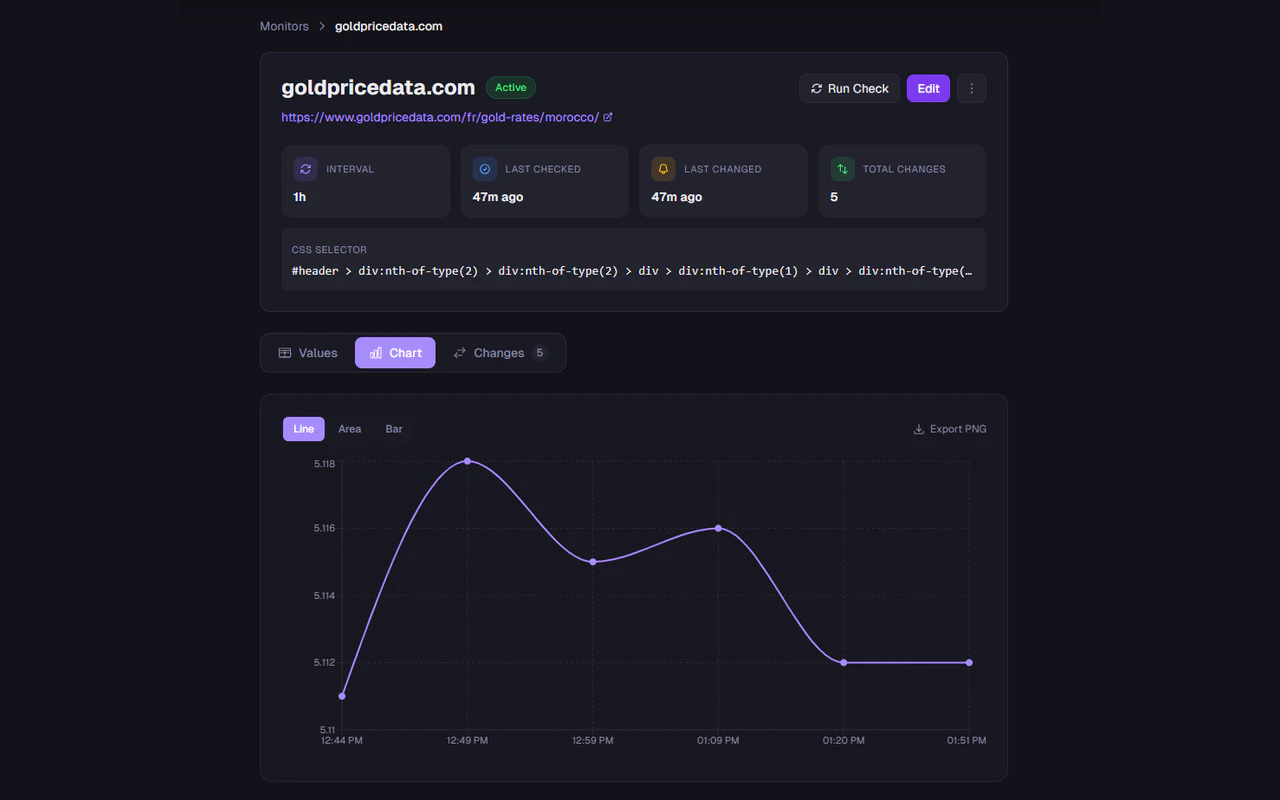Image resolution: width=1280 pixels, height=800 pixels.
Task: Click the Run Check button
Action: point(849,88)
